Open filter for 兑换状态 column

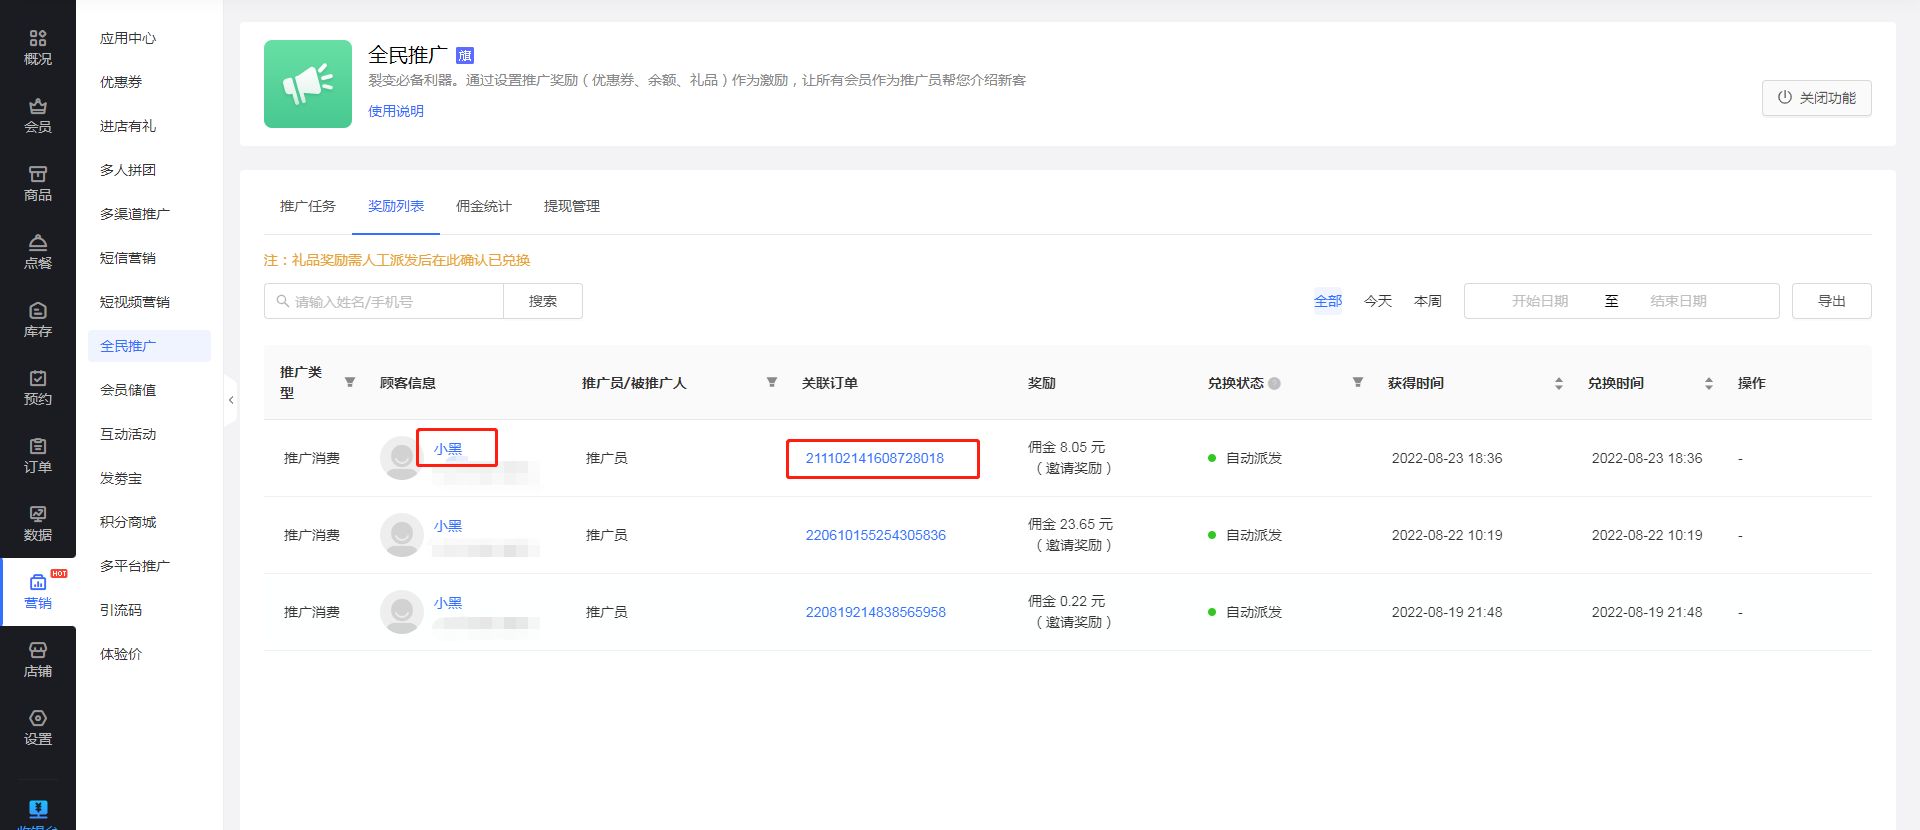pyautogui.click(x=1358, y=382)
